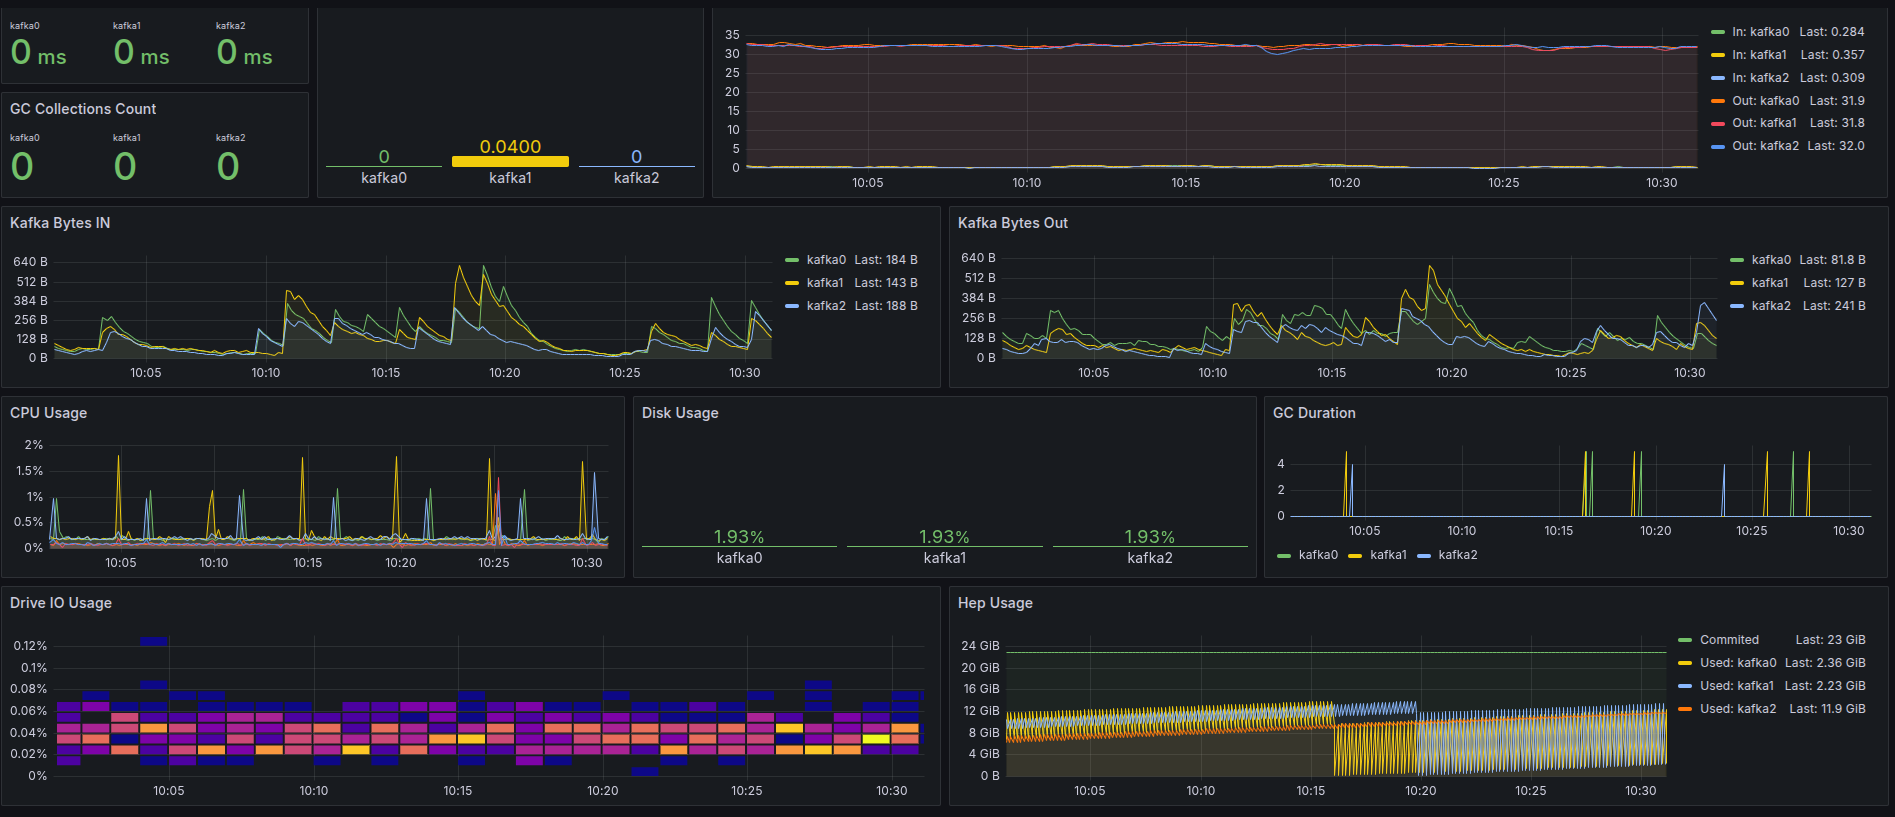Toggle Used: kafka2 in Hep Usage legend

(x=1738, y=709)
